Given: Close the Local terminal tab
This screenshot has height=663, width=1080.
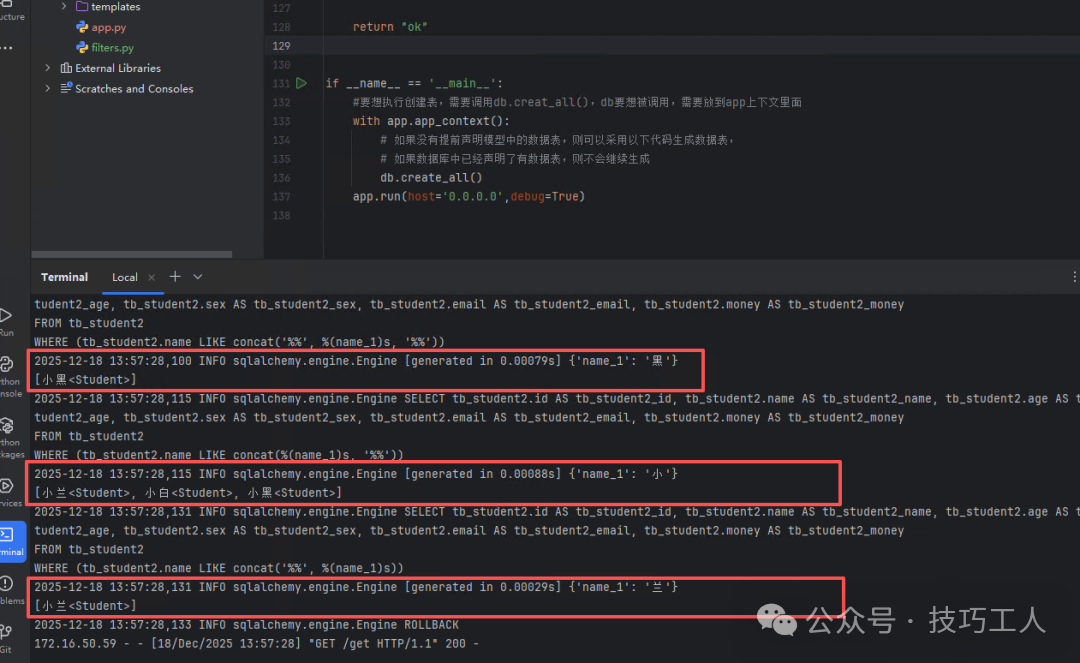Looking at the screenshot, I should (151, 277).
